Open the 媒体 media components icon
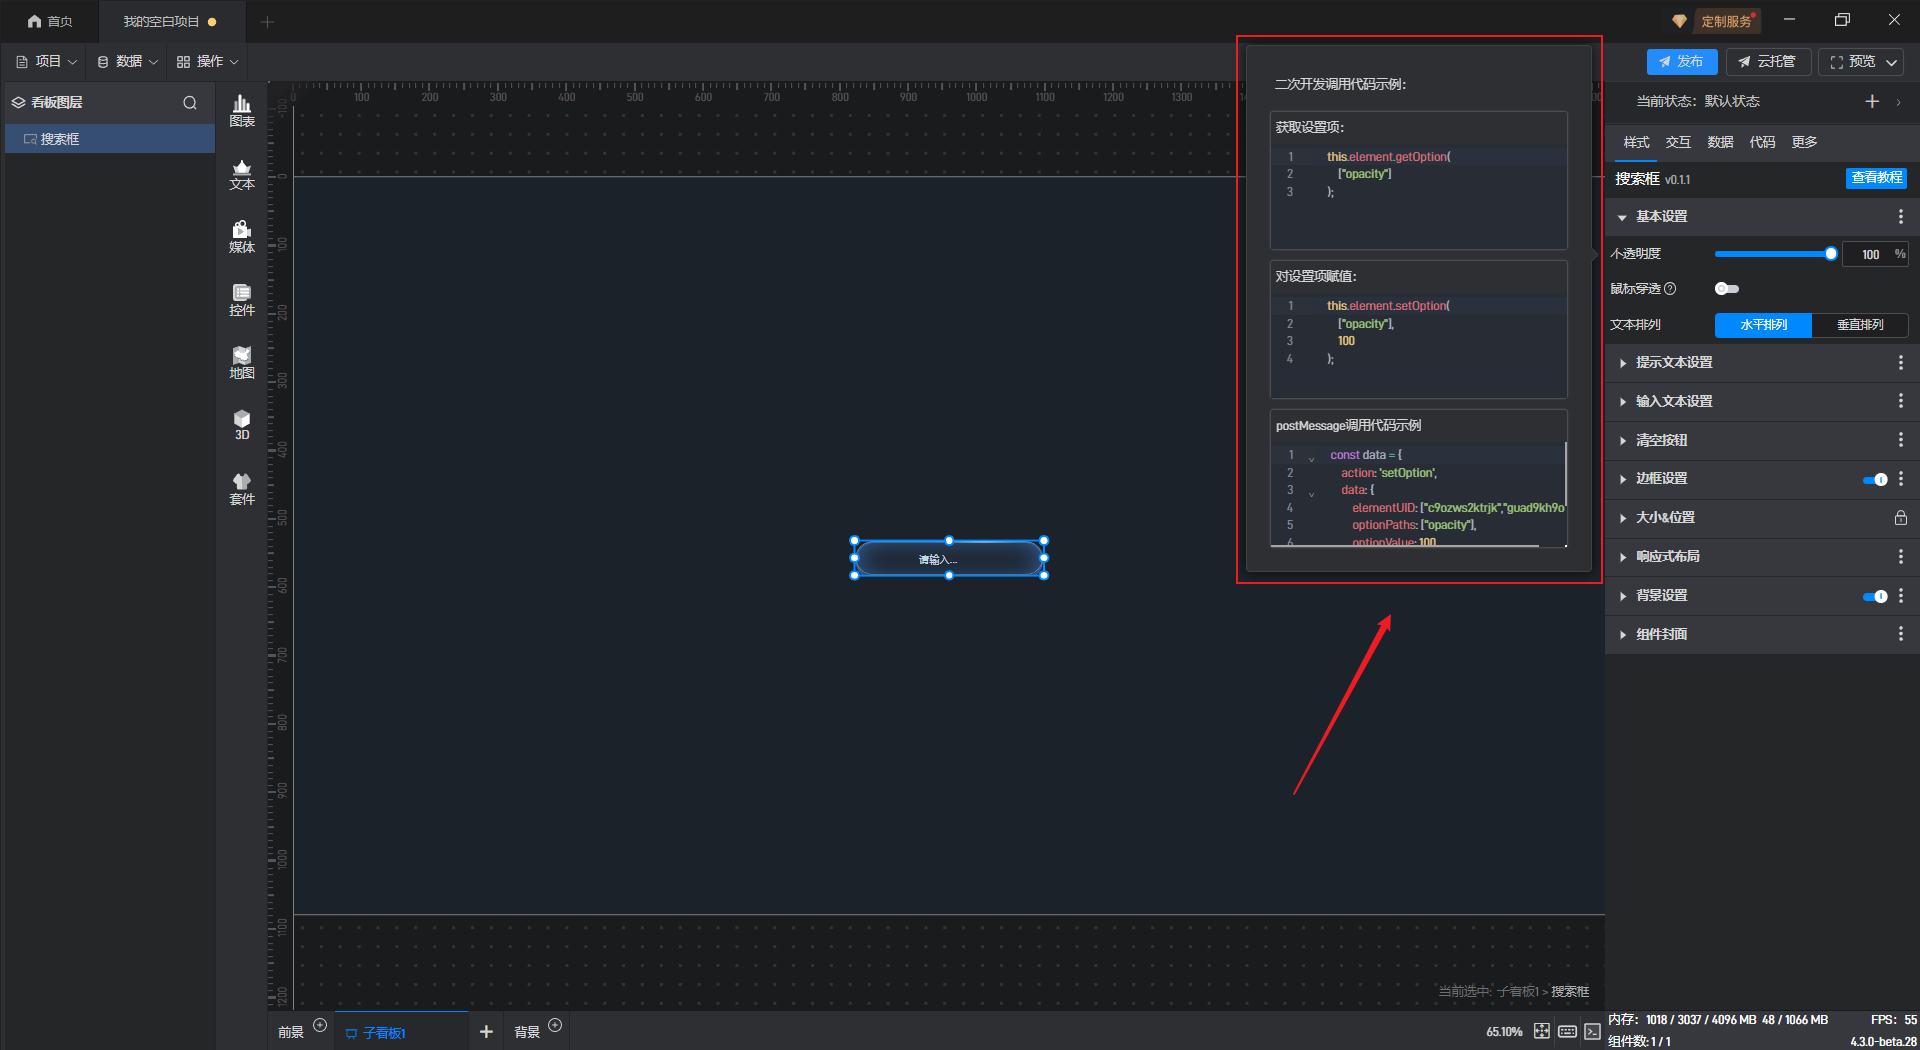The width and height of the screenshot is (1920, 1050). click(242, 237)
